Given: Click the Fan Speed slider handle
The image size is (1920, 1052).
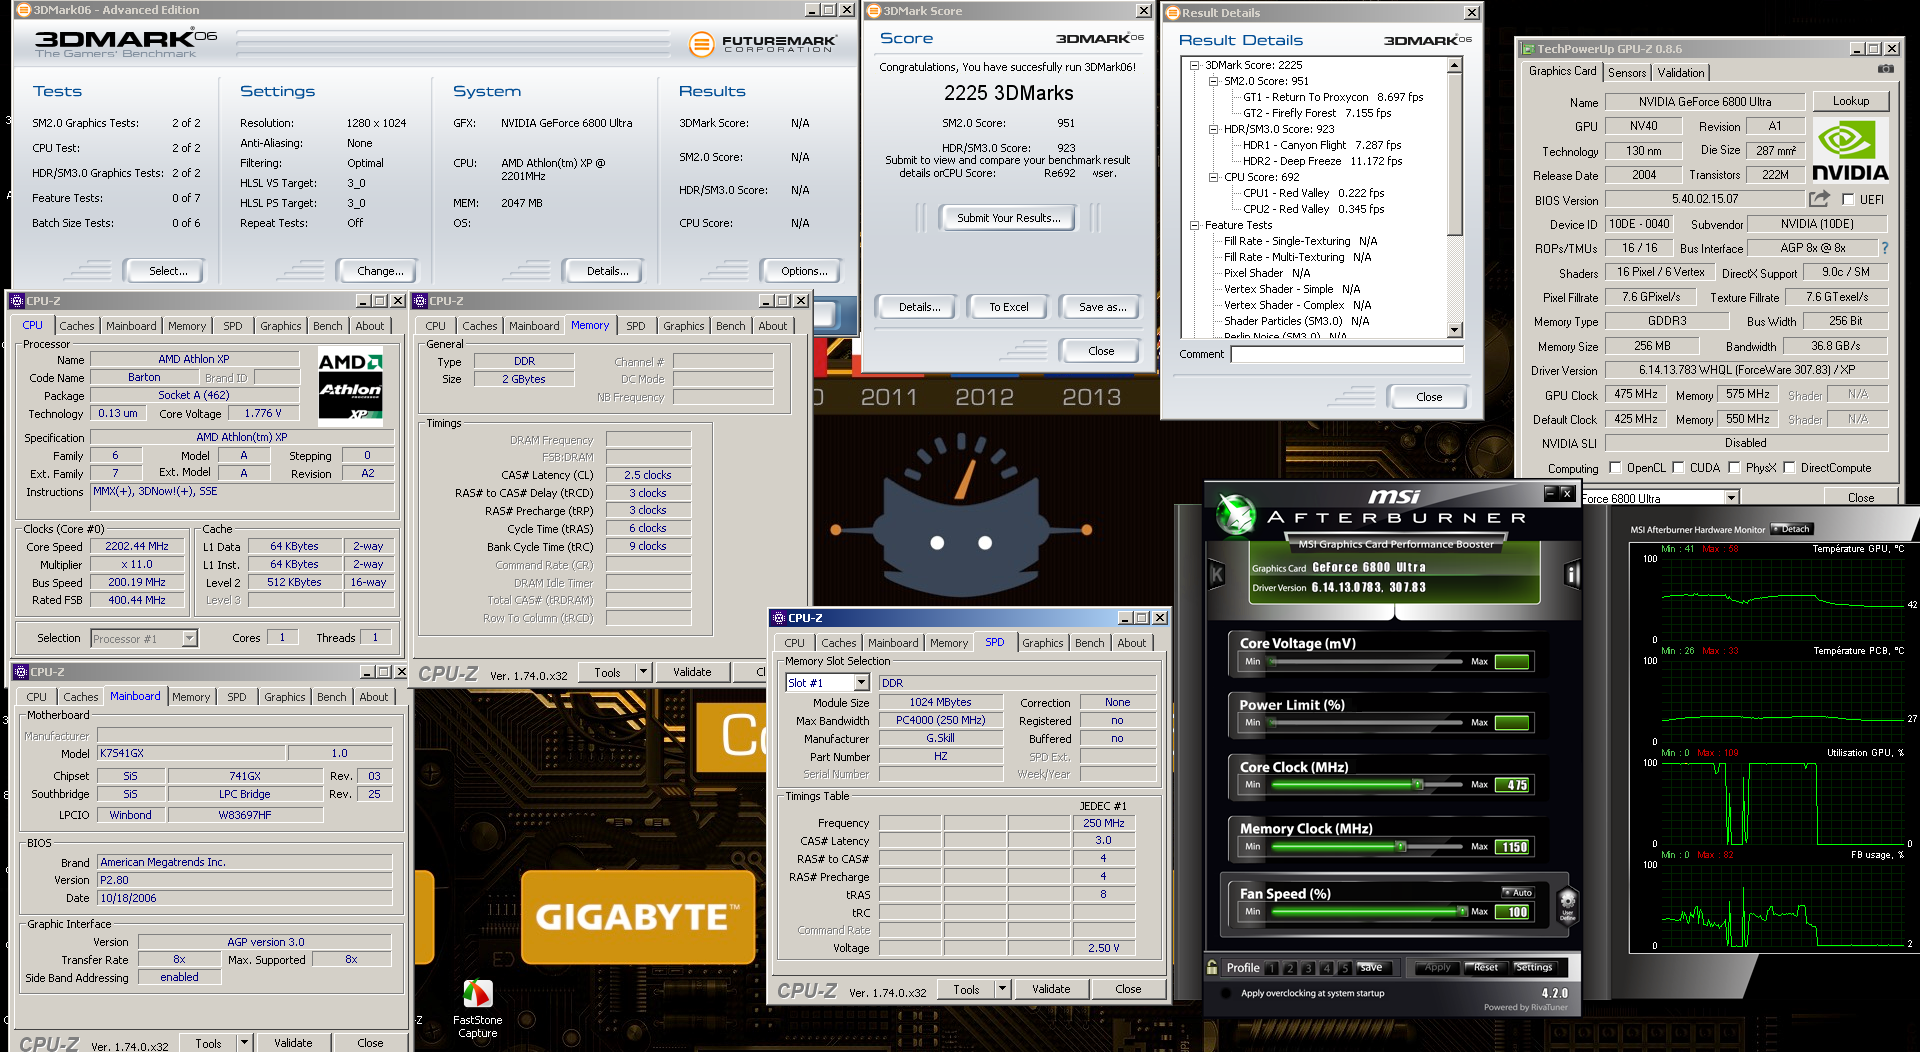Looking at the screenshot, I should coord(1462,912).
